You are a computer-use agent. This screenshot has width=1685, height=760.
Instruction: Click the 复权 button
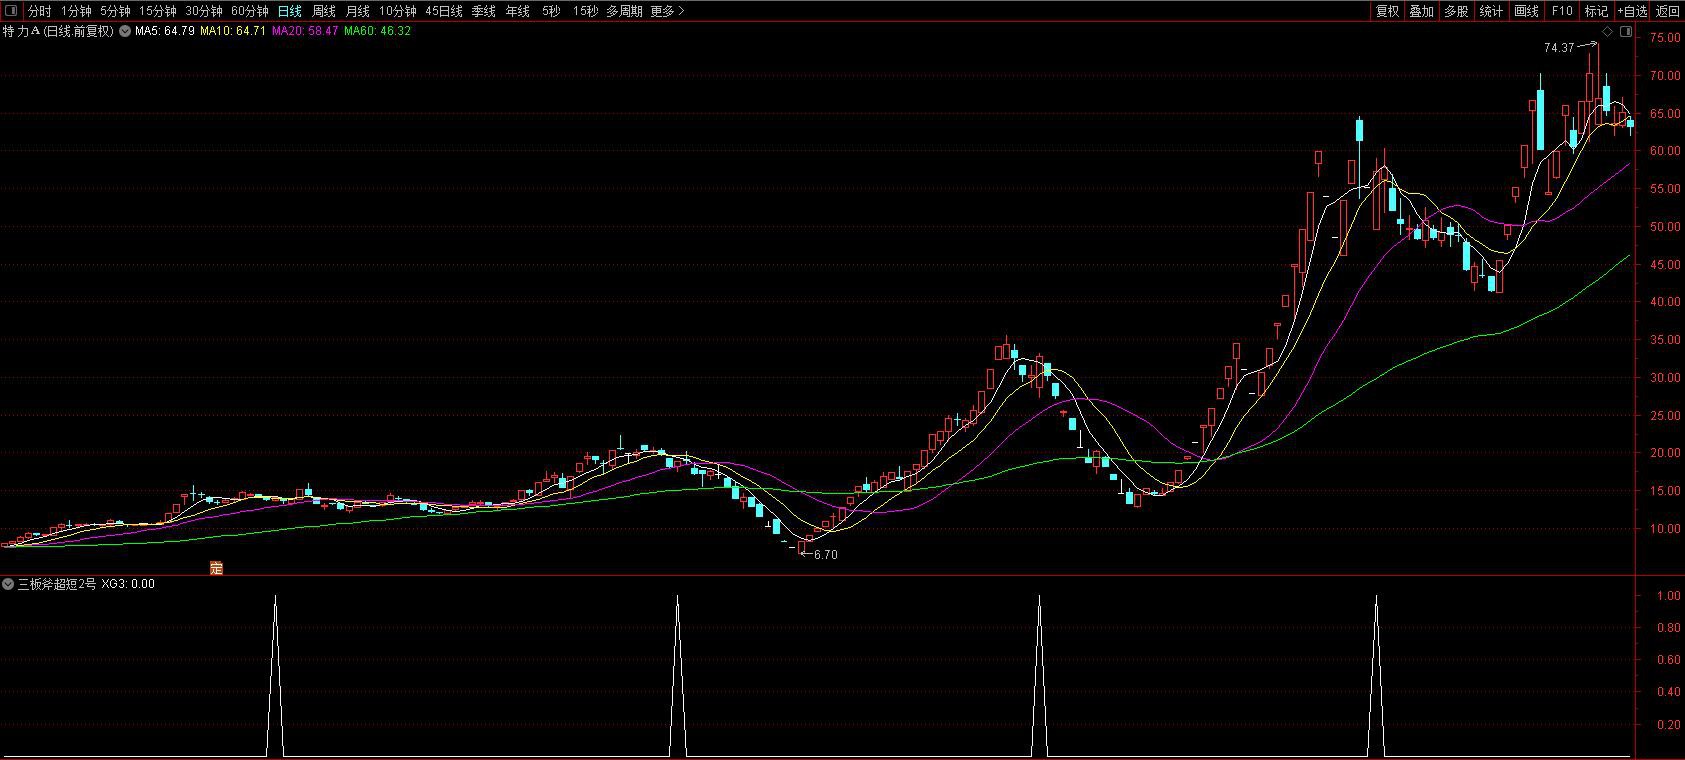1388,11
